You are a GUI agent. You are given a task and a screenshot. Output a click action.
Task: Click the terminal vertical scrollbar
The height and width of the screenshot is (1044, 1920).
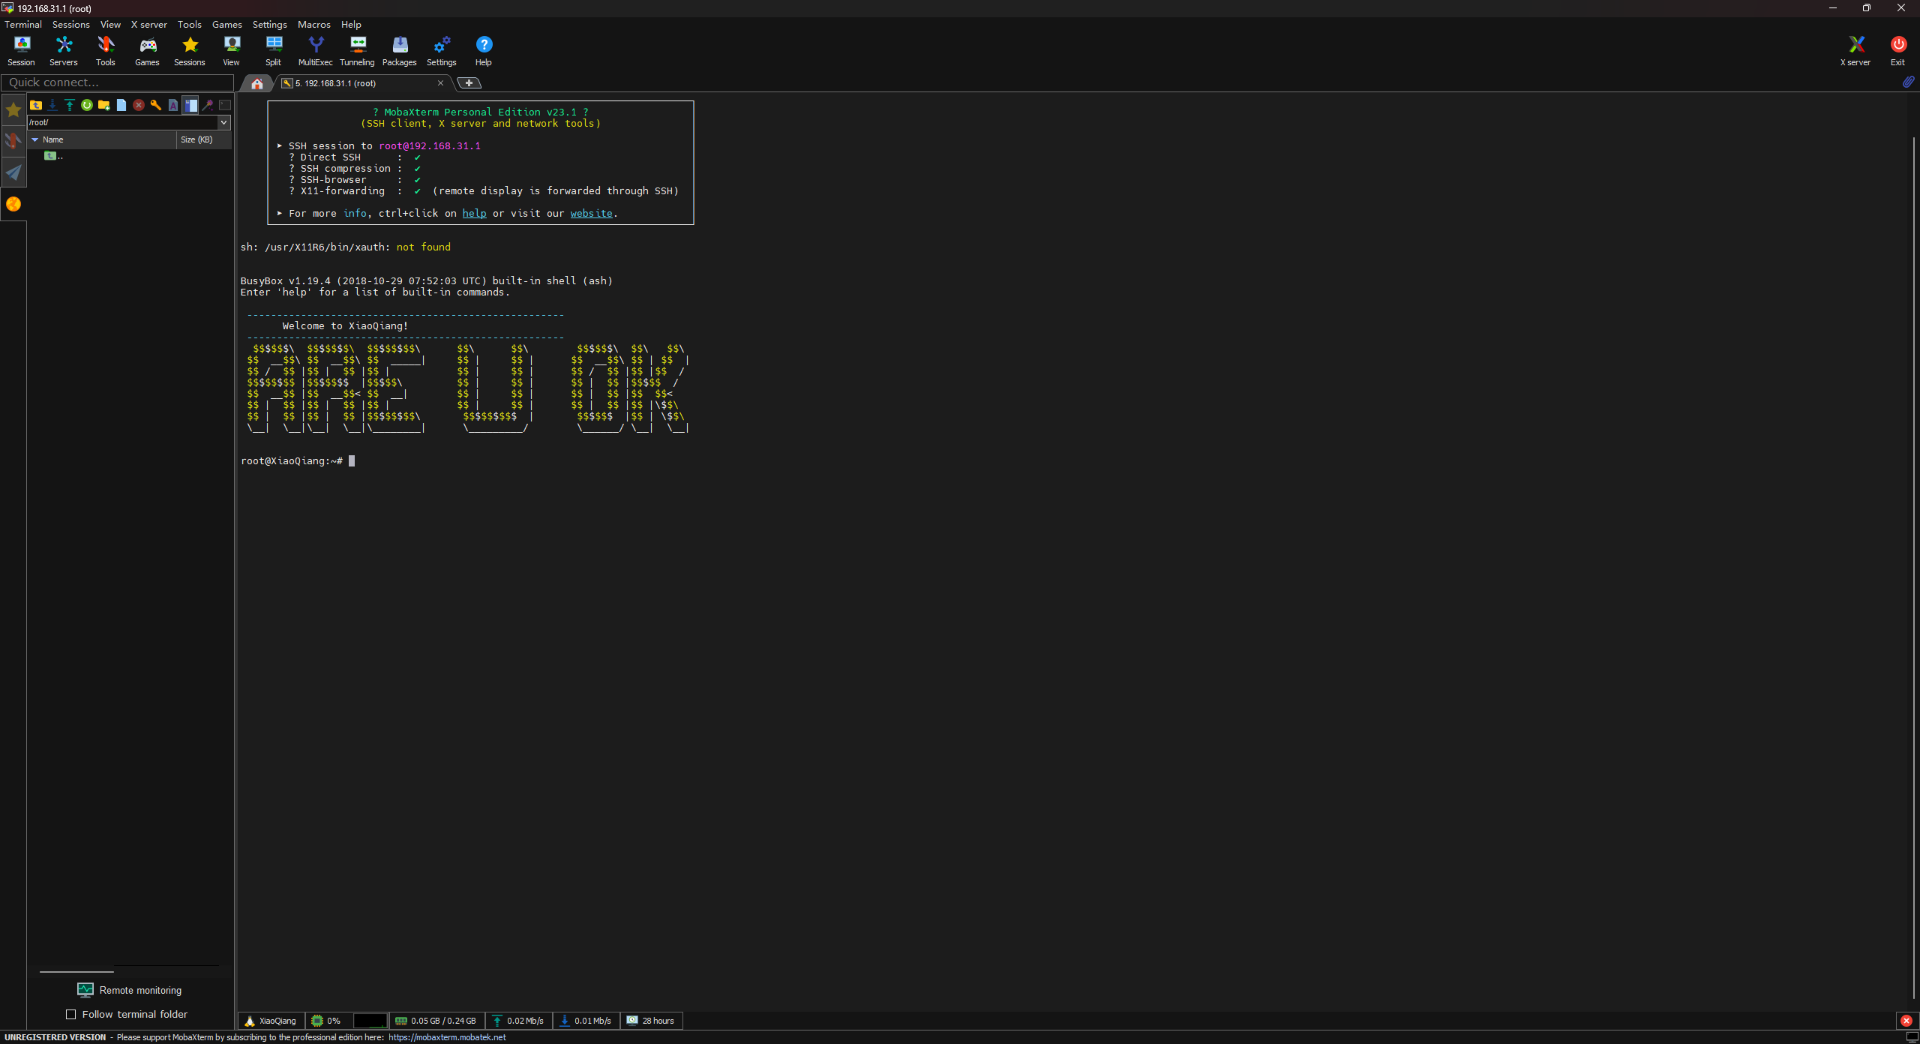point(1913,567)
